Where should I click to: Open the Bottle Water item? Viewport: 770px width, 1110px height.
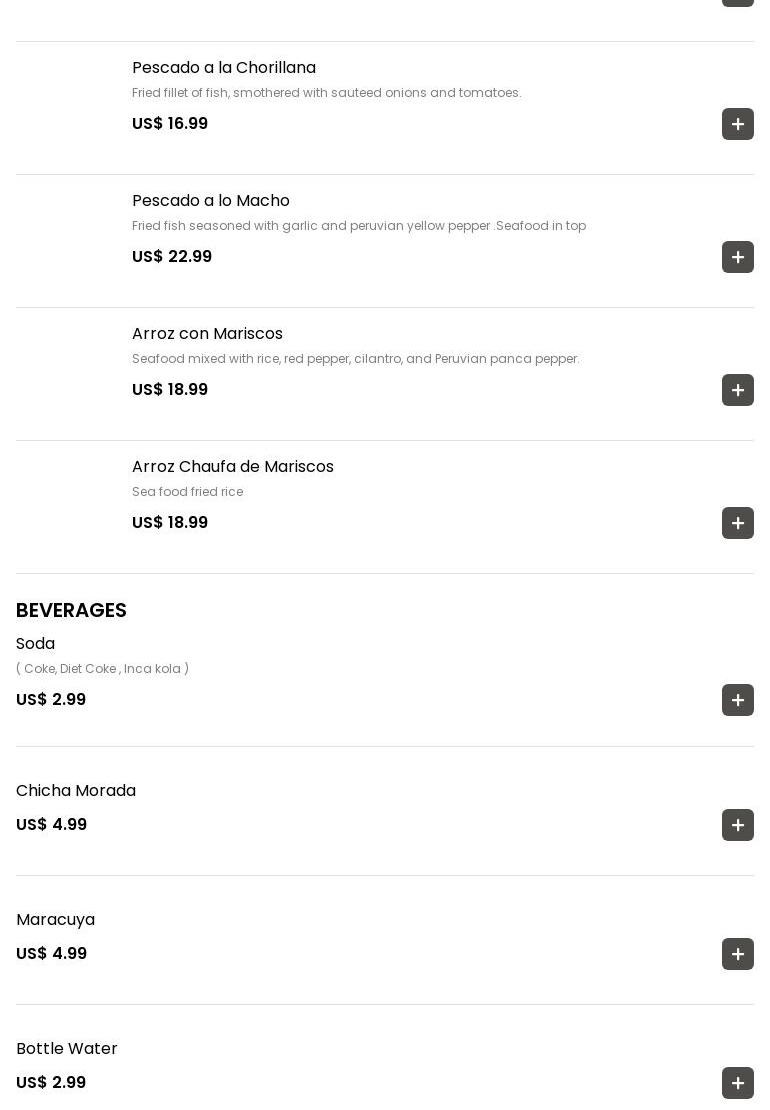pos(67,1049)
